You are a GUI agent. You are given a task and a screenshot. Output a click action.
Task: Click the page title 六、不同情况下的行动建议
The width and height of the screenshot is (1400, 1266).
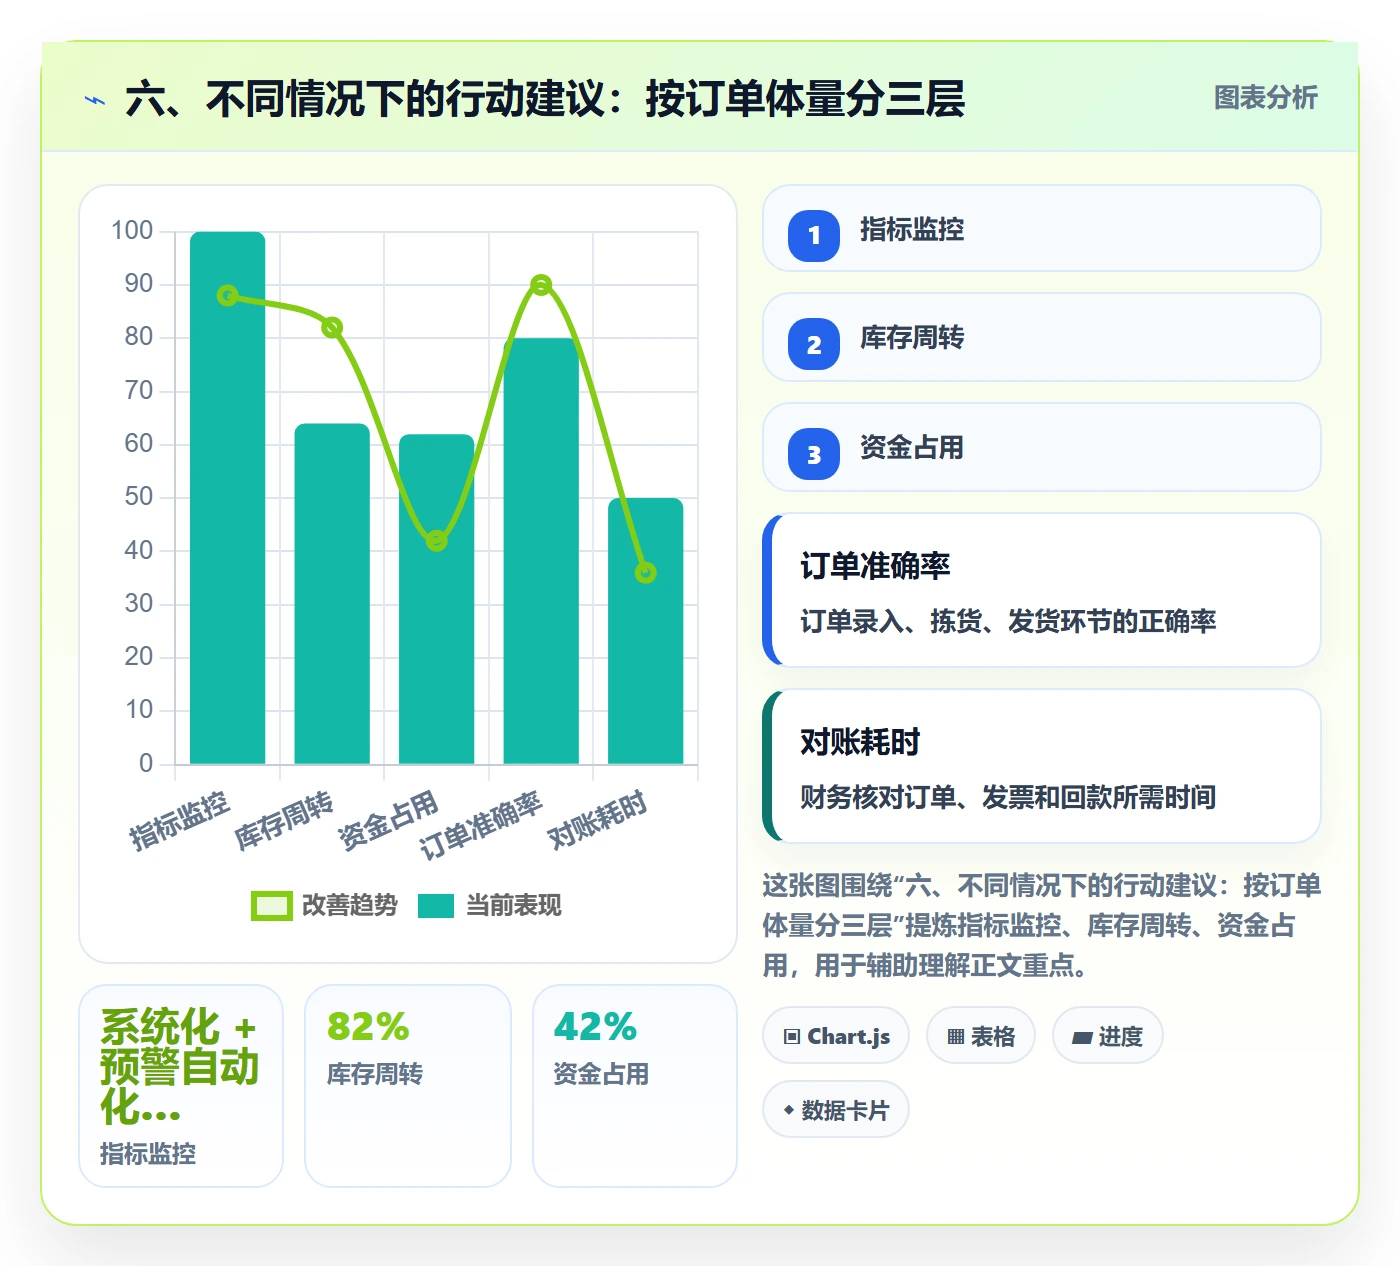pyautogui.click(x=545, y=99)
